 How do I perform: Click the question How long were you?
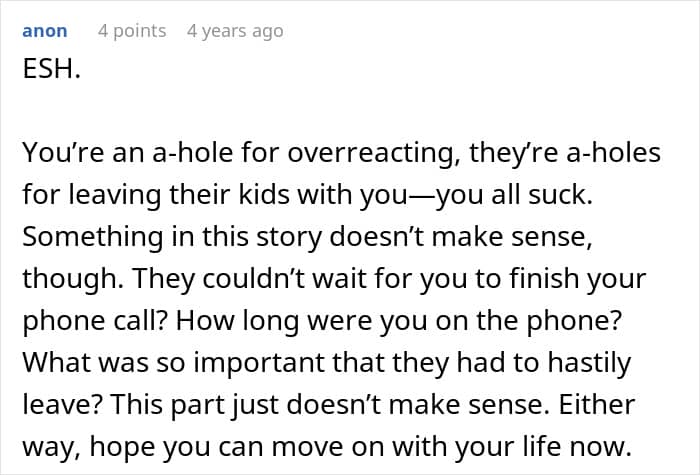(x=399, y=321)
